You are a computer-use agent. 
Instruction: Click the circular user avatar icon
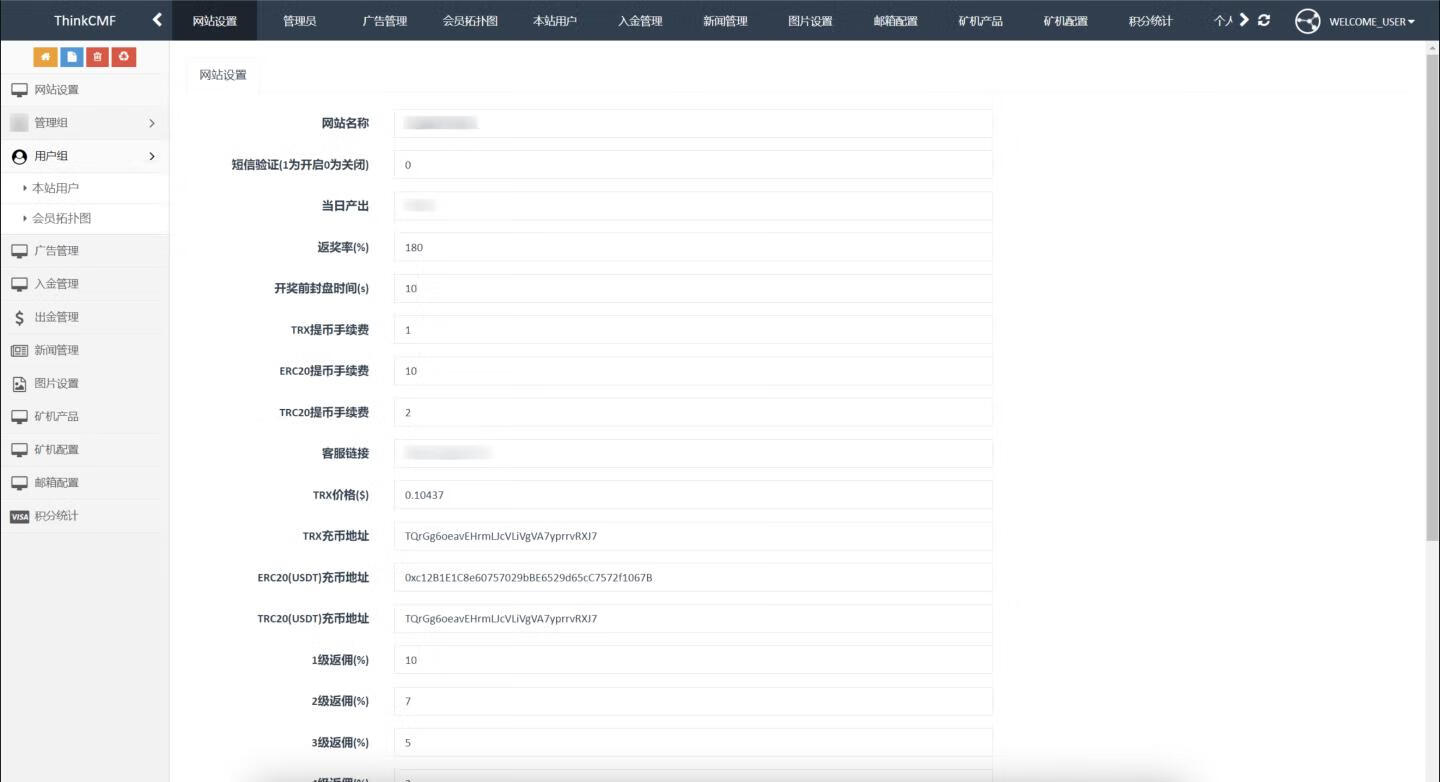[x=1307, y=21]
